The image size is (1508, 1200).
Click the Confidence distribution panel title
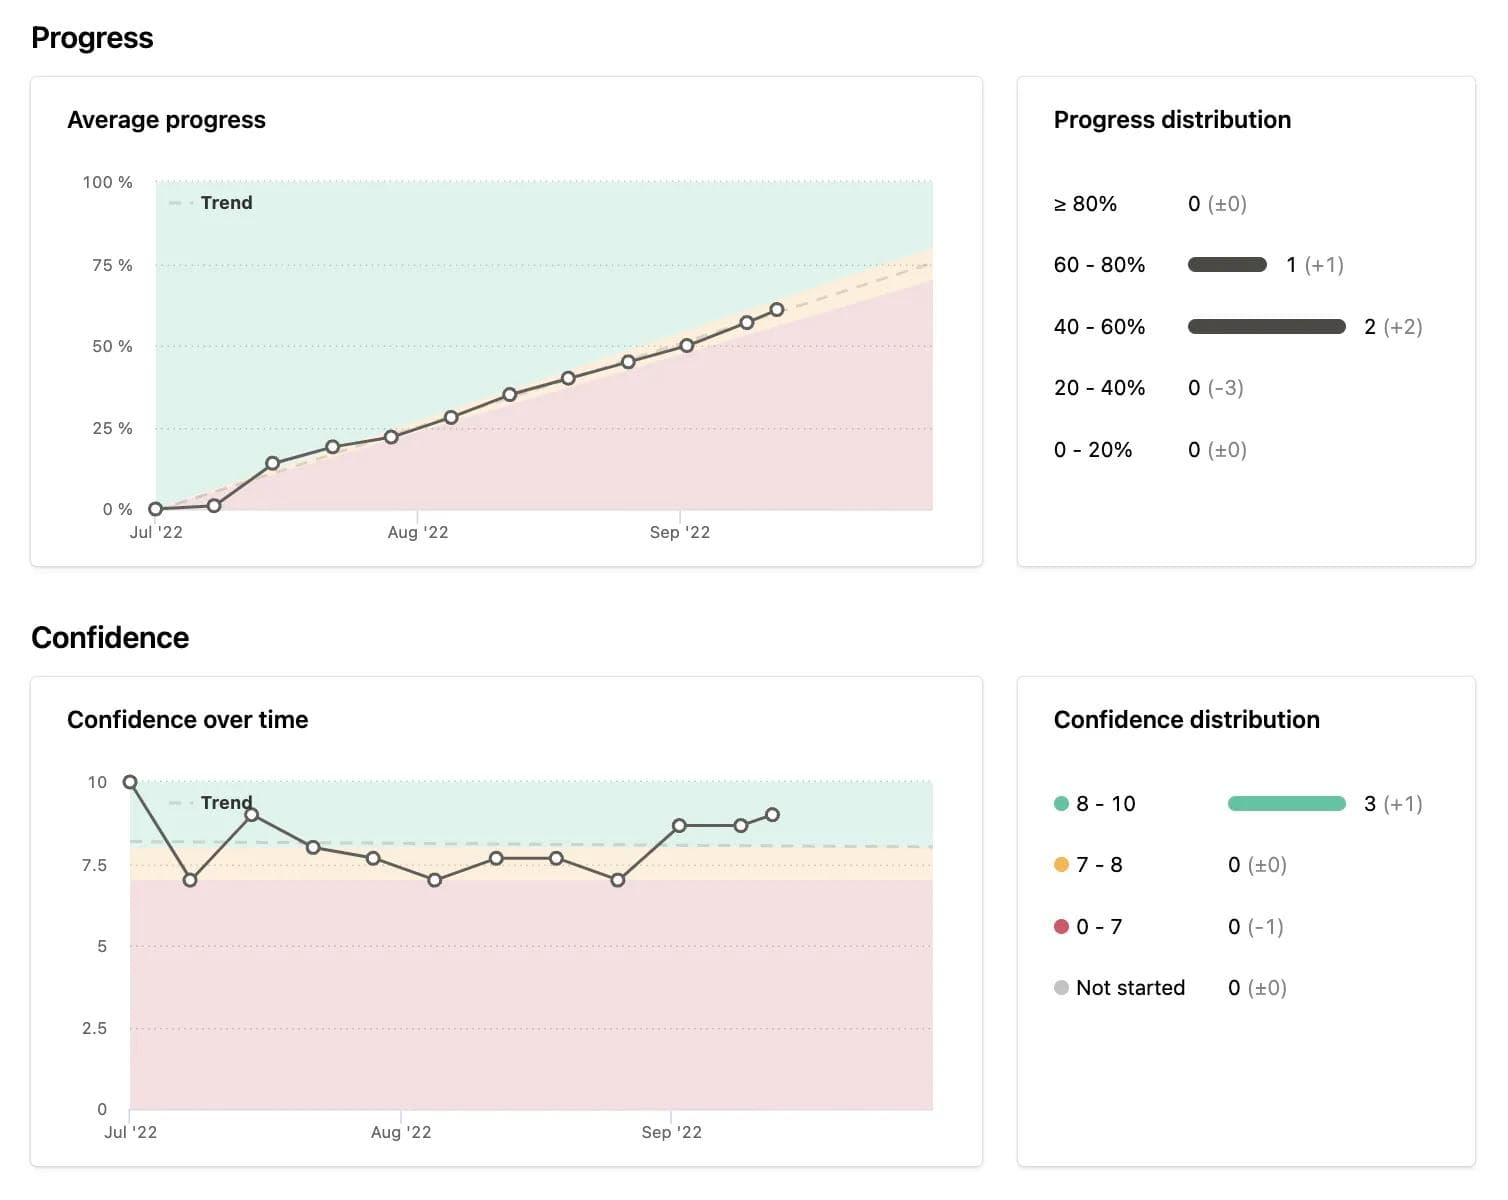point(1187,719)
